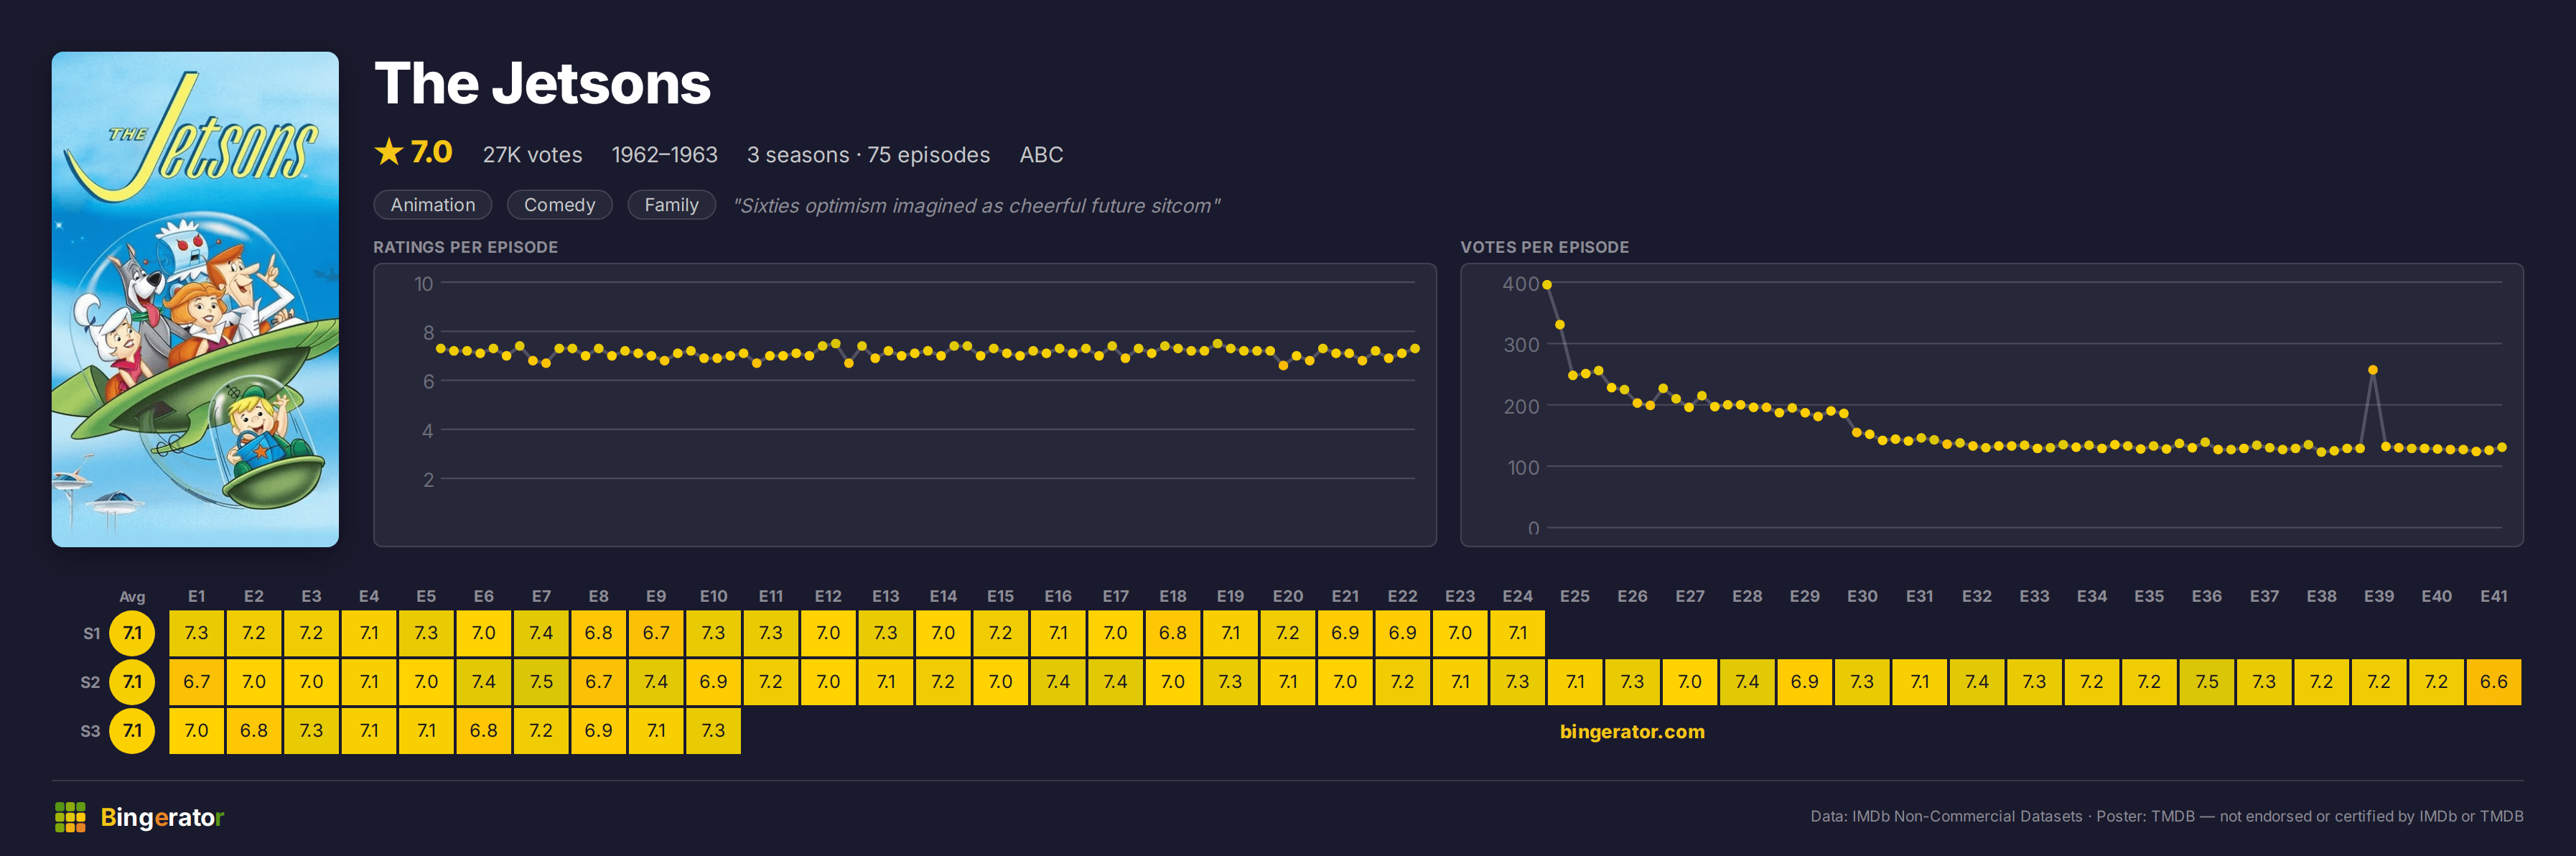The height and width of the screenshot is (856, 2576).
Task: Click The Jetsons title heading
Action: [542, 83]
